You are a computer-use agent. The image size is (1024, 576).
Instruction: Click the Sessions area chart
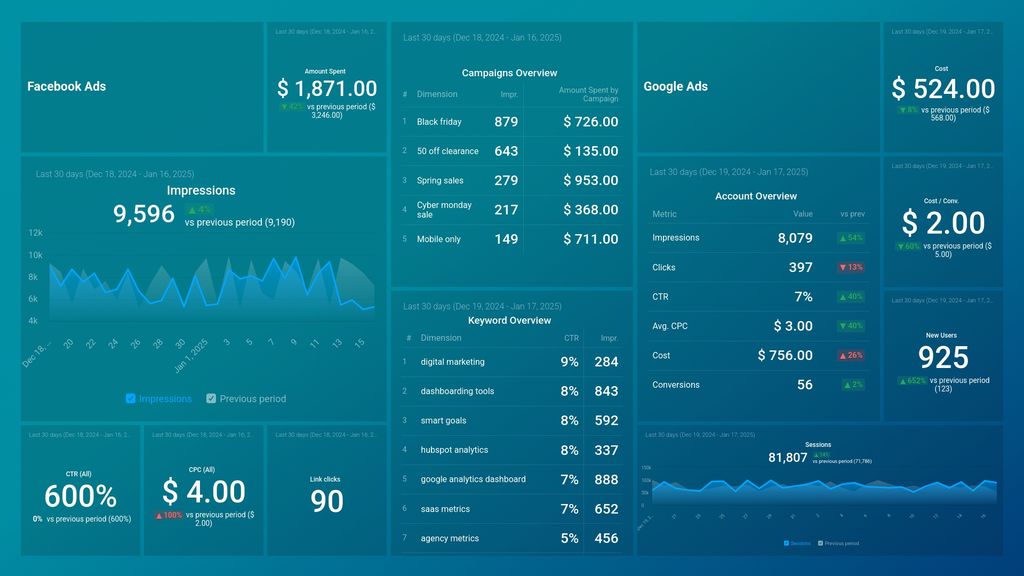[x=824, y=491]
